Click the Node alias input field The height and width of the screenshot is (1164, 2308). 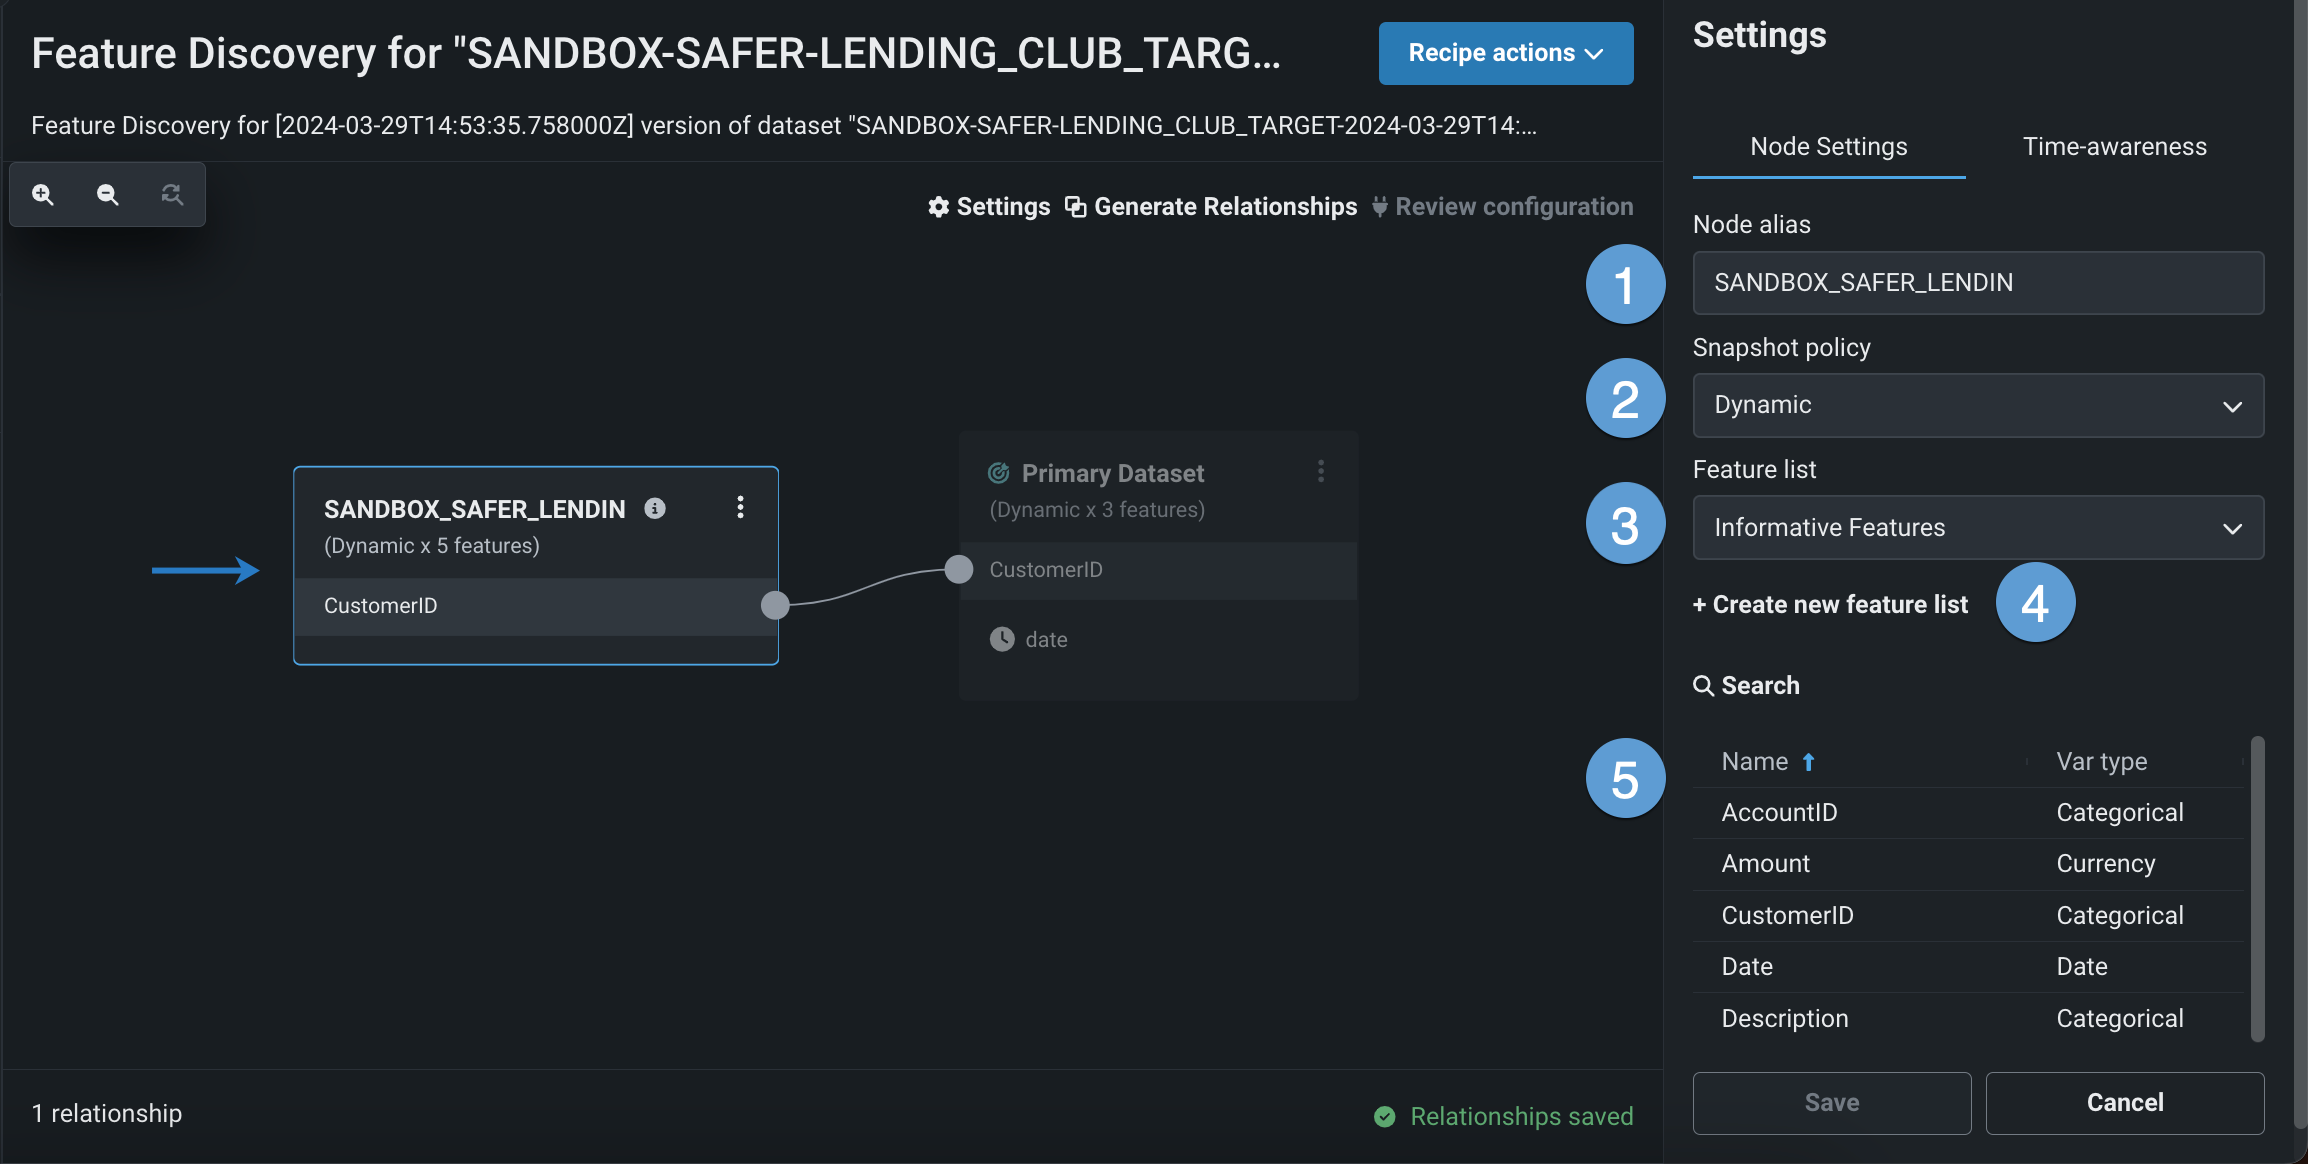point(1977,283)
